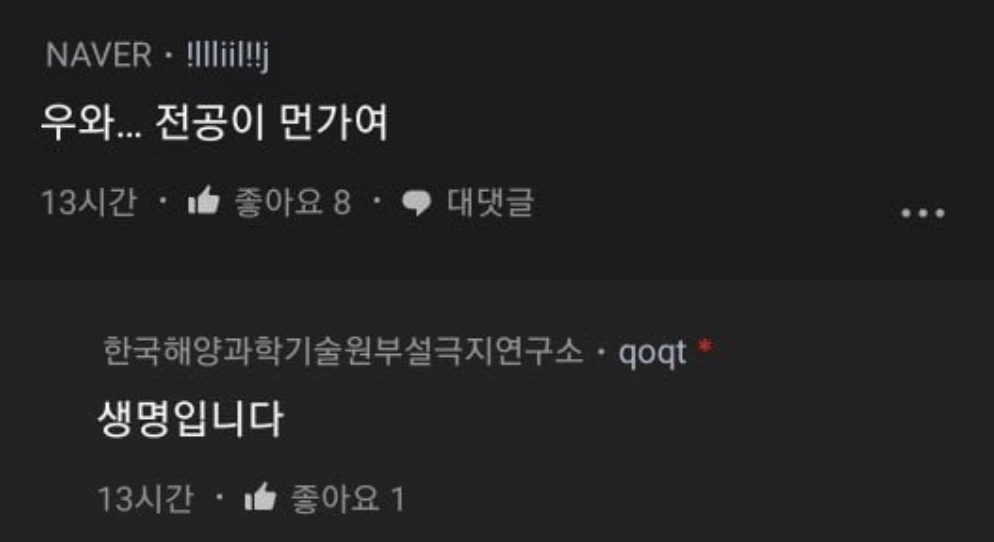Open 대댓글 to write a reply
994x542 pixels.
(490, 203)
